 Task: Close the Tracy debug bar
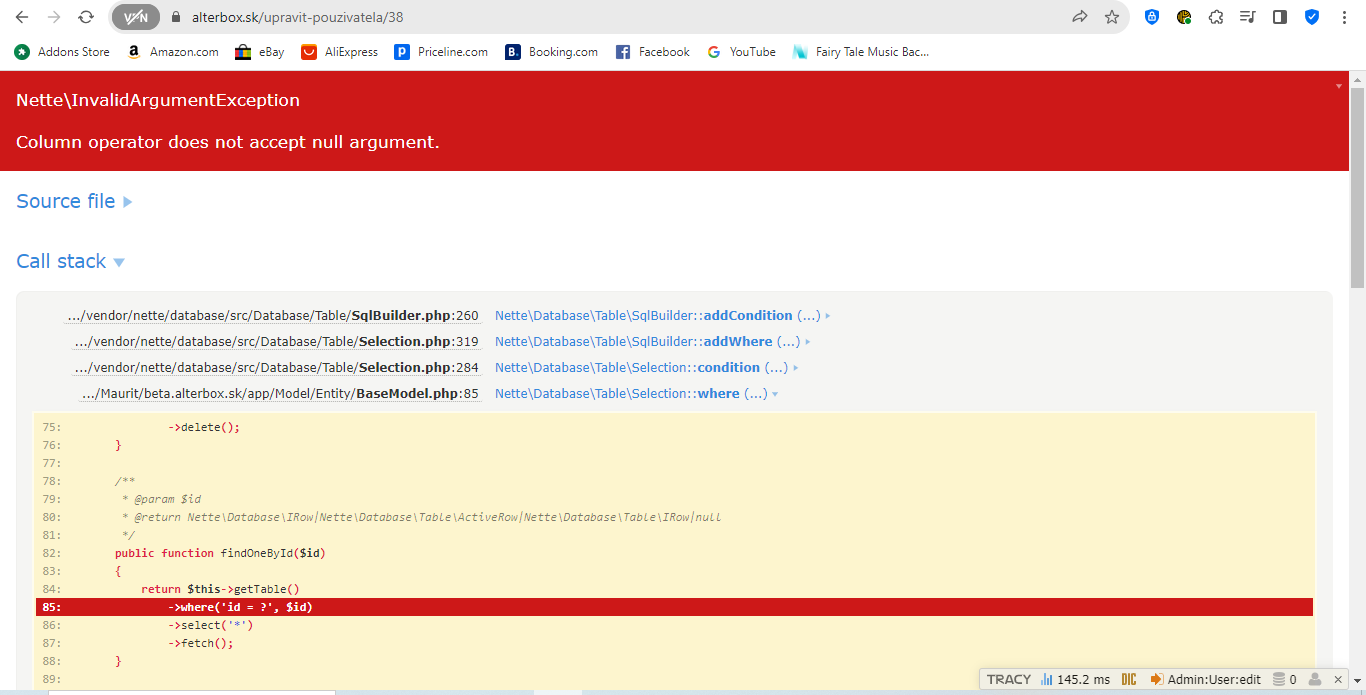point(1338,679)
